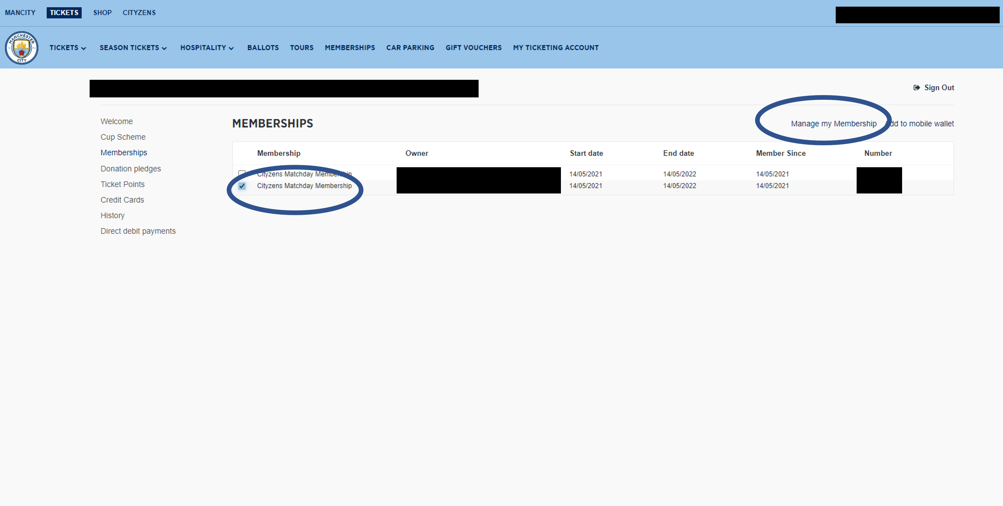The image size is (1003, 506).
Task: Click Manage my Membership link
Action: click(x=833, y=124)
